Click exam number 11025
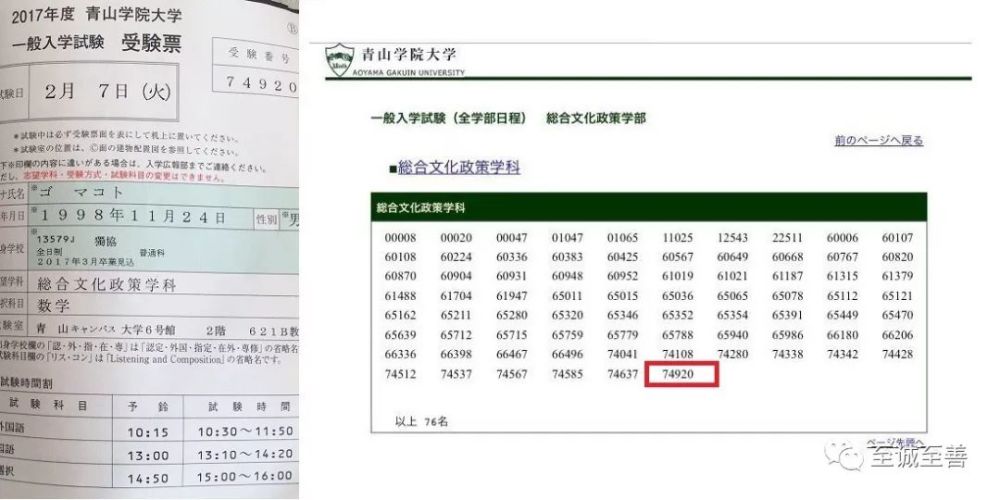The width and height of the screenshot is (1000, 500). tap(677, 238)
